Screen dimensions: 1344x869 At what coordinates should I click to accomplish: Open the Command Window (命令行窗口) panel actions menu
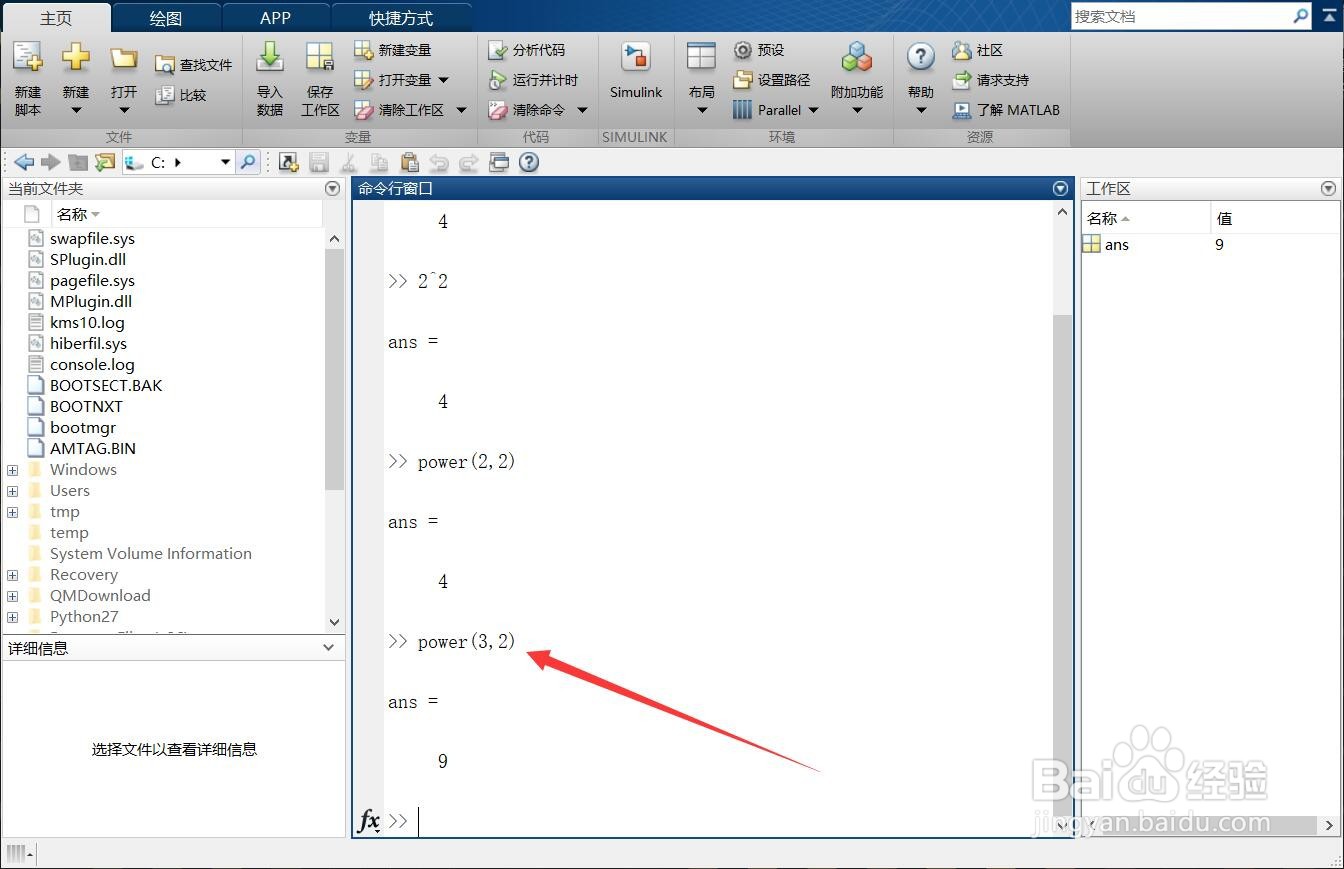click(x=1061, y=188)
